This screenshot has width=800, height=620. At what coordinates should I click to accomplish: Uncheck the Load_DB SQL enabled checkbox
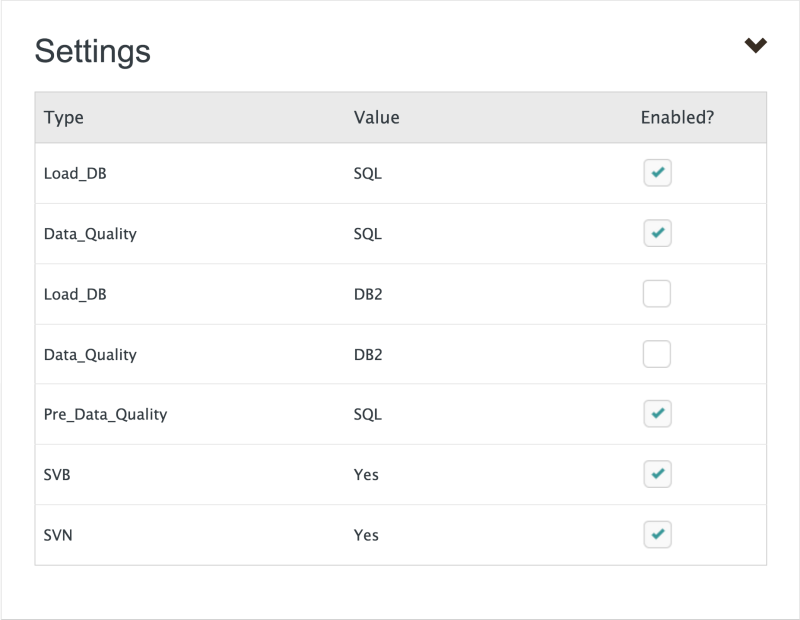(657, 173)
